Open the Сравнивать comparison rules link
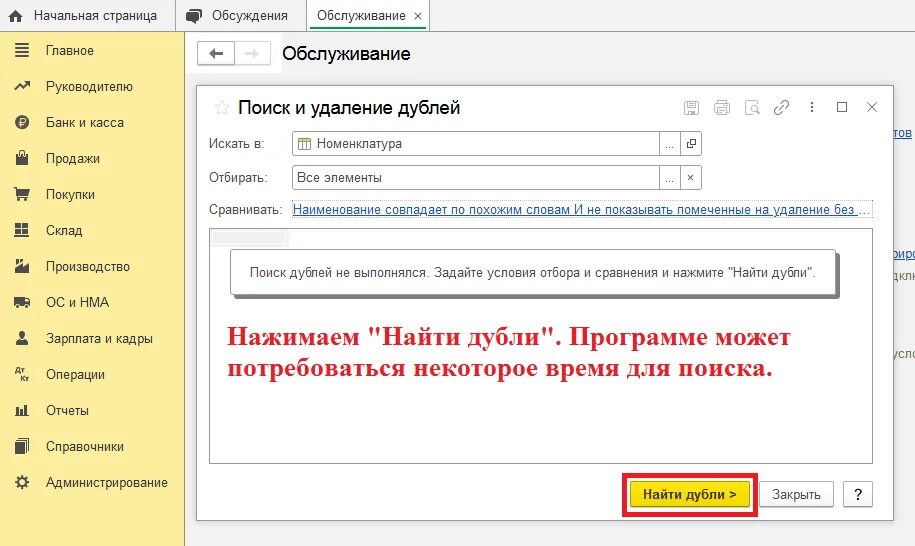Viewport: 915px width, 546px height. tap(582, 209)
